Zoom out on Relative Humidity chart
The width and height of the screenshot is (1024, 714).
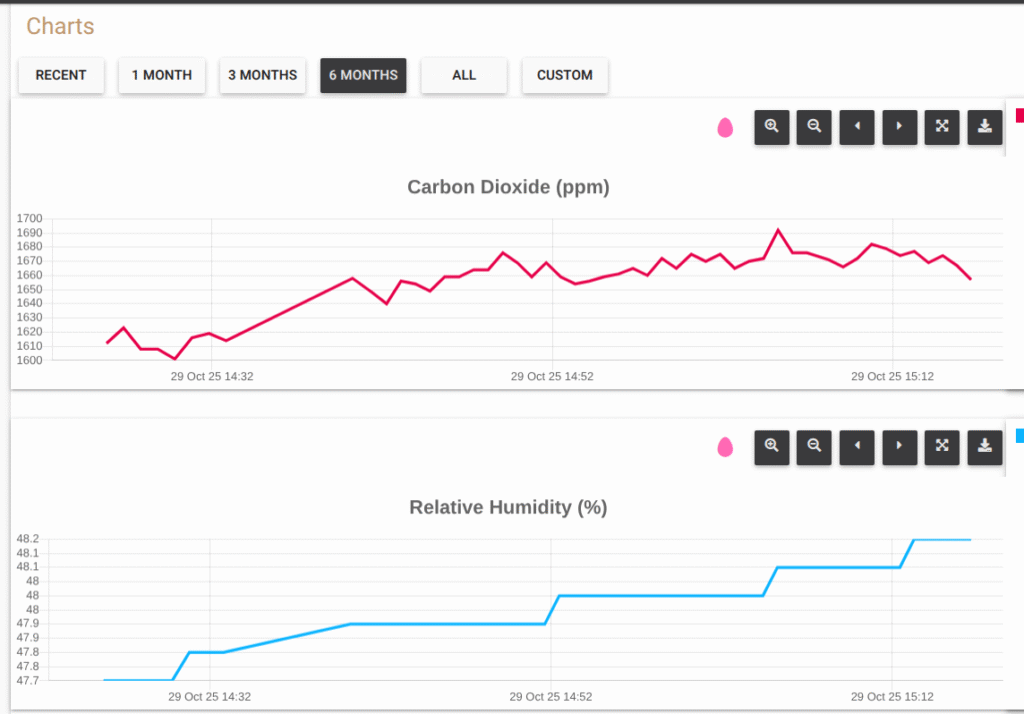[x=814, y=447]
